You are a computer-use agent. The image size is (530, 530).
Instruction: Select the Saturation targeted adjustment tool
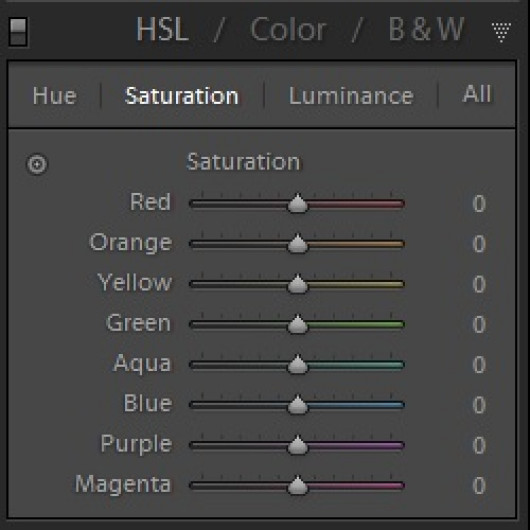click(x=37, y=165)
